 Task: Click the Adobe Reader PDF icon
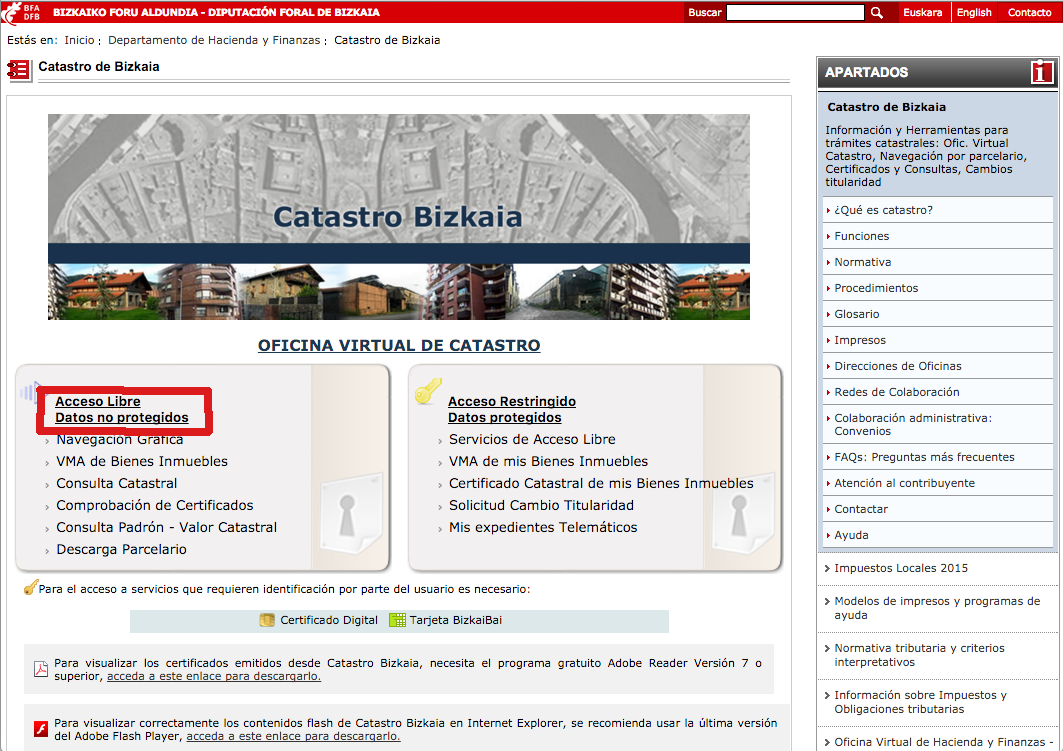tap(41, 669)
